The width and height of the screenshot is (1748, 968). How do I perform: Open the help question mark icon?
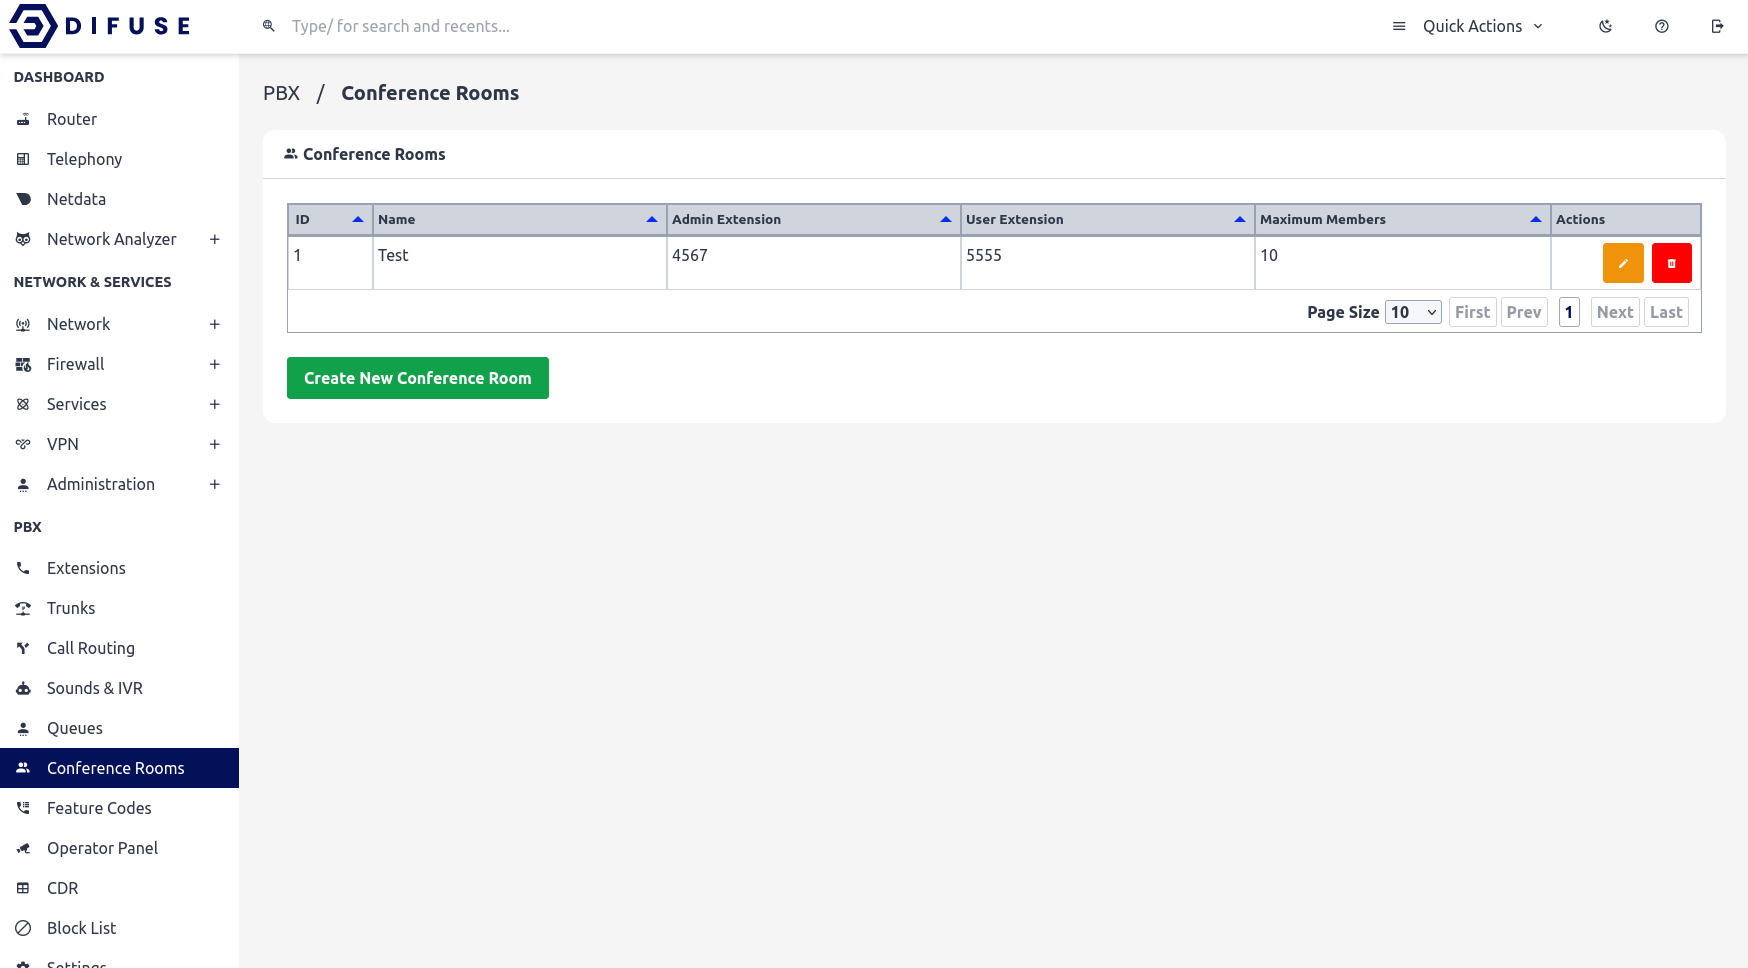click(1662, 26)
